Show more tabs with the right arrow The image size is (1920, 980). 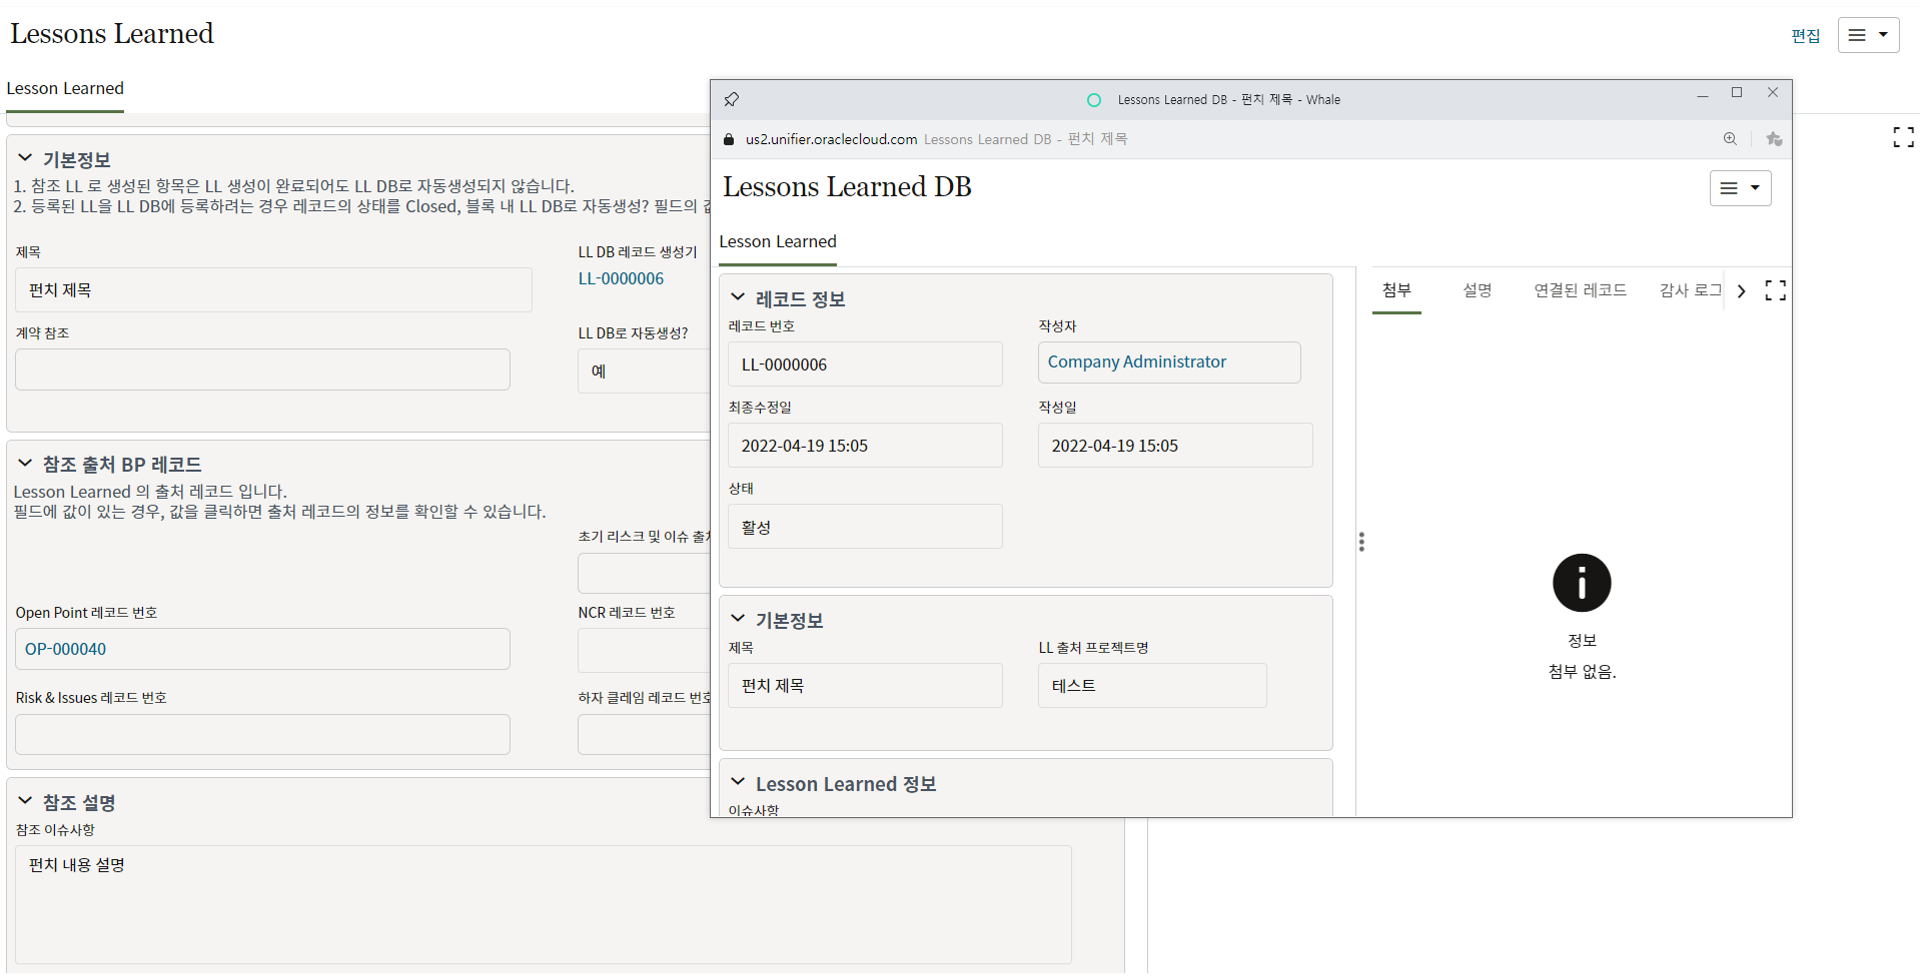(1742, 291)
